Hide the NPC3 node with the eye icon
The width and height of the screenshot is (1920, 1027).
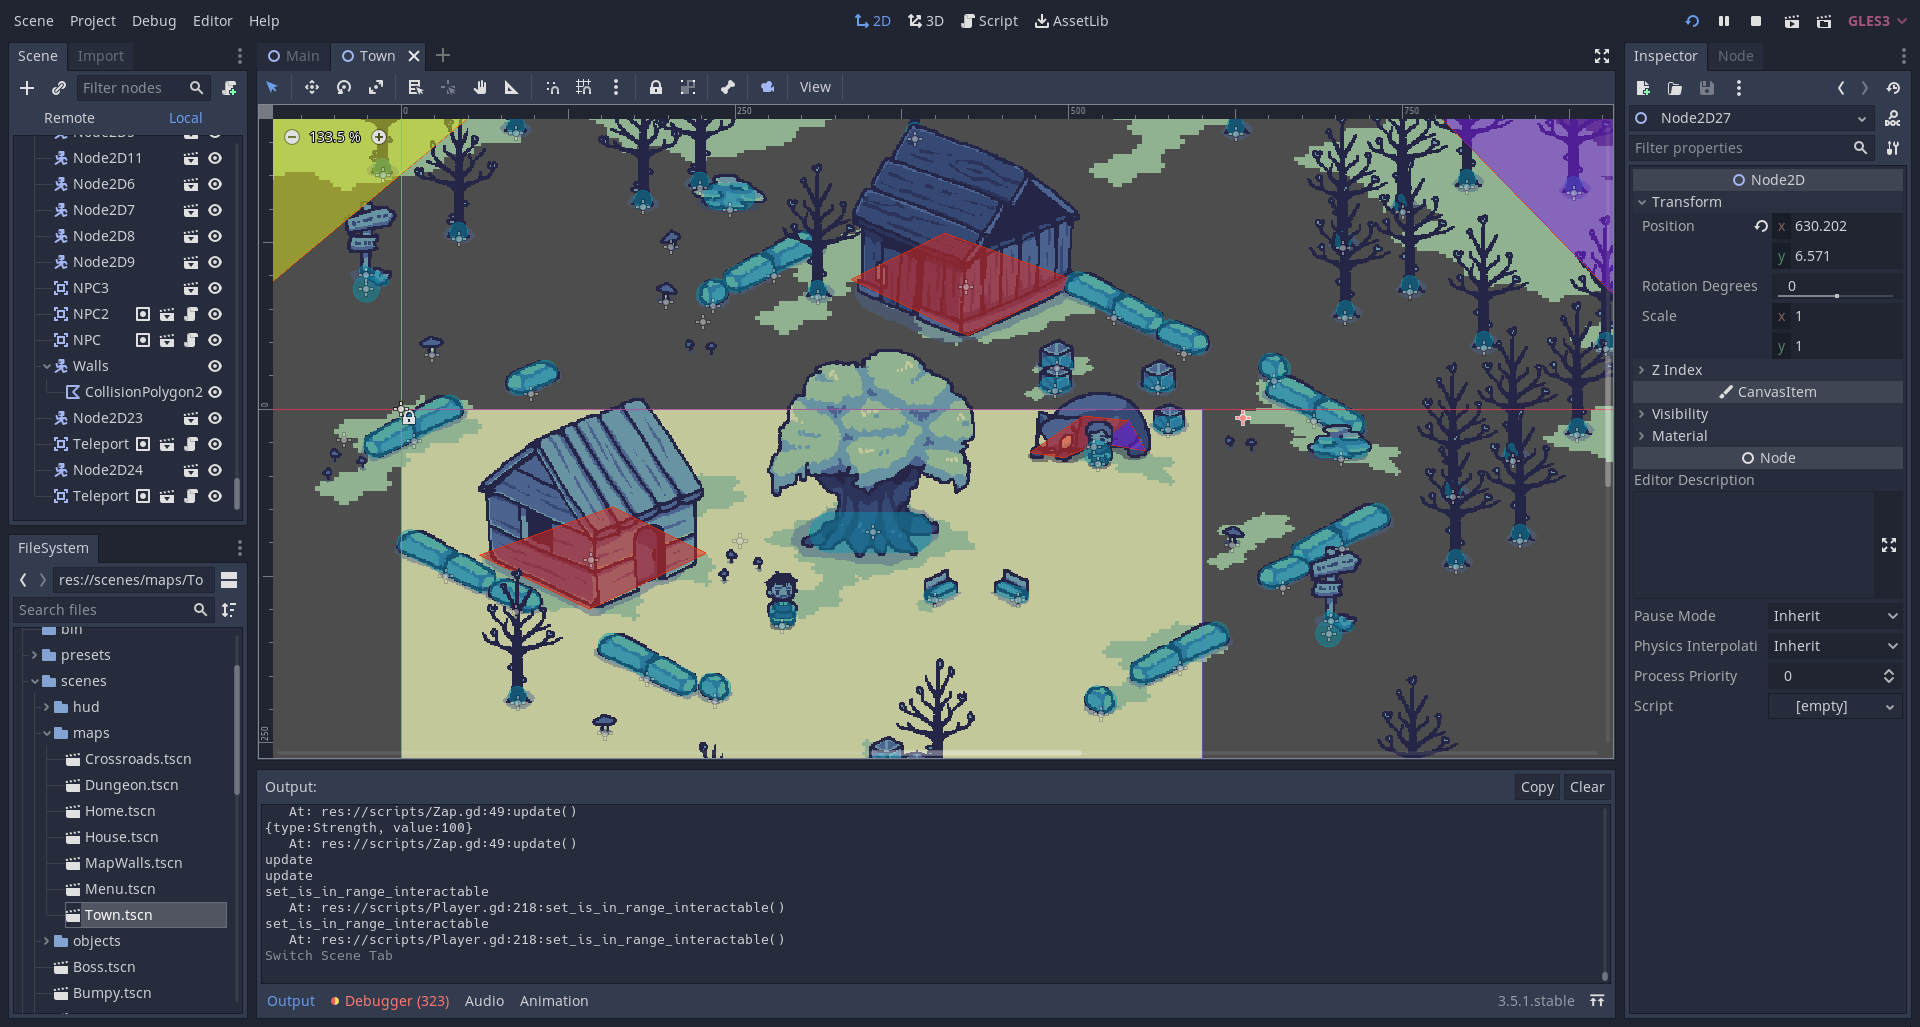[215, 288]
